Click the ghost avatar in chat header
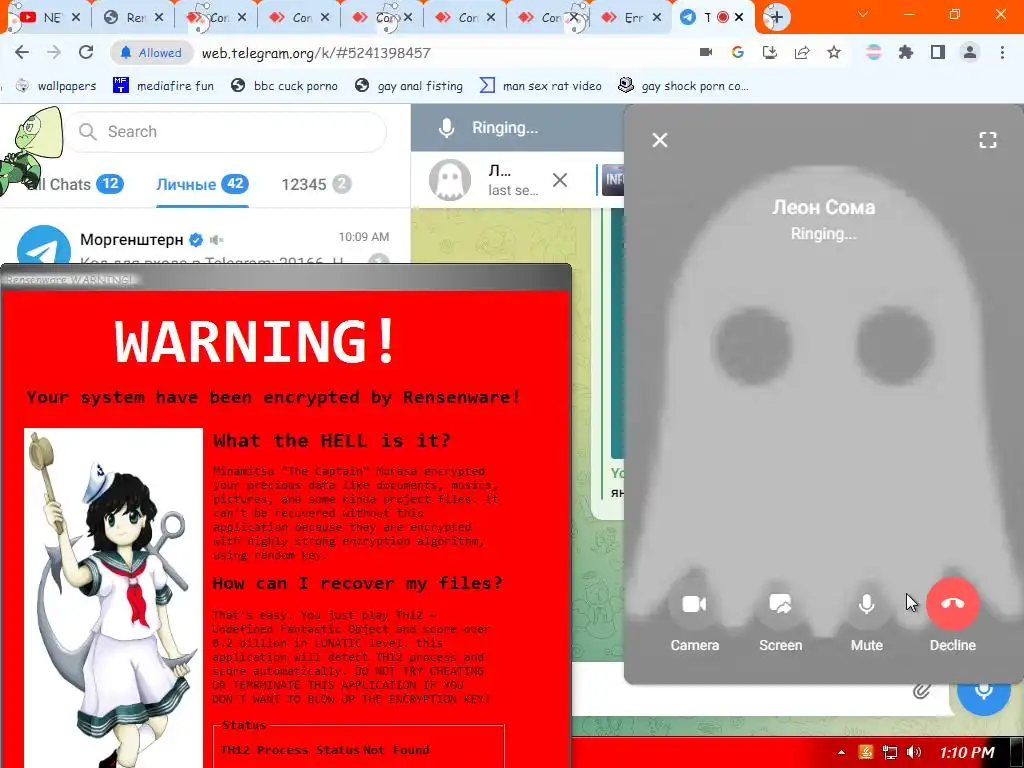1024x768 pixels. click(x=449, y=180)
